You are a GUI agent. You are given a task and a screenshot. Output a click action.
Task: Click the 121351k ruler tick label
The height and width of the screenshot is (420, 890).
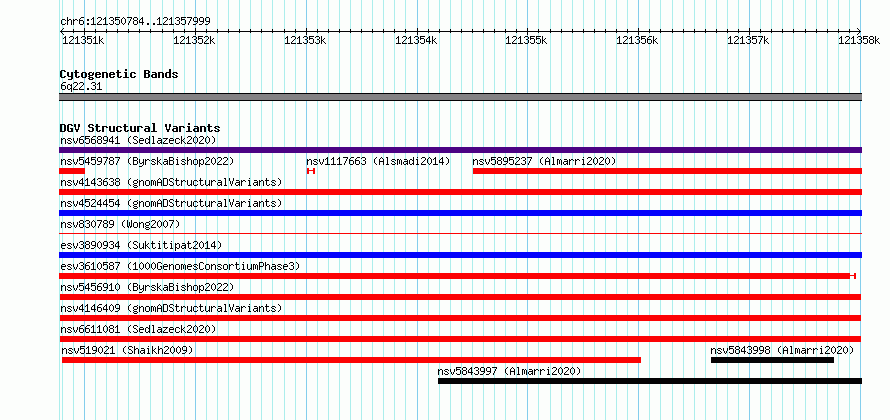click(x=82, y=40)
